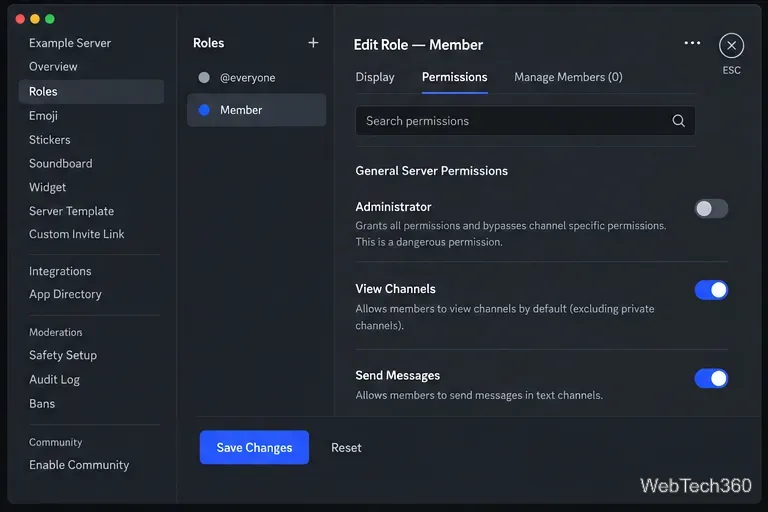This screenshot has width=768, height=512.
Task: Open the App Directory
Action: click(x=65, y=294)
